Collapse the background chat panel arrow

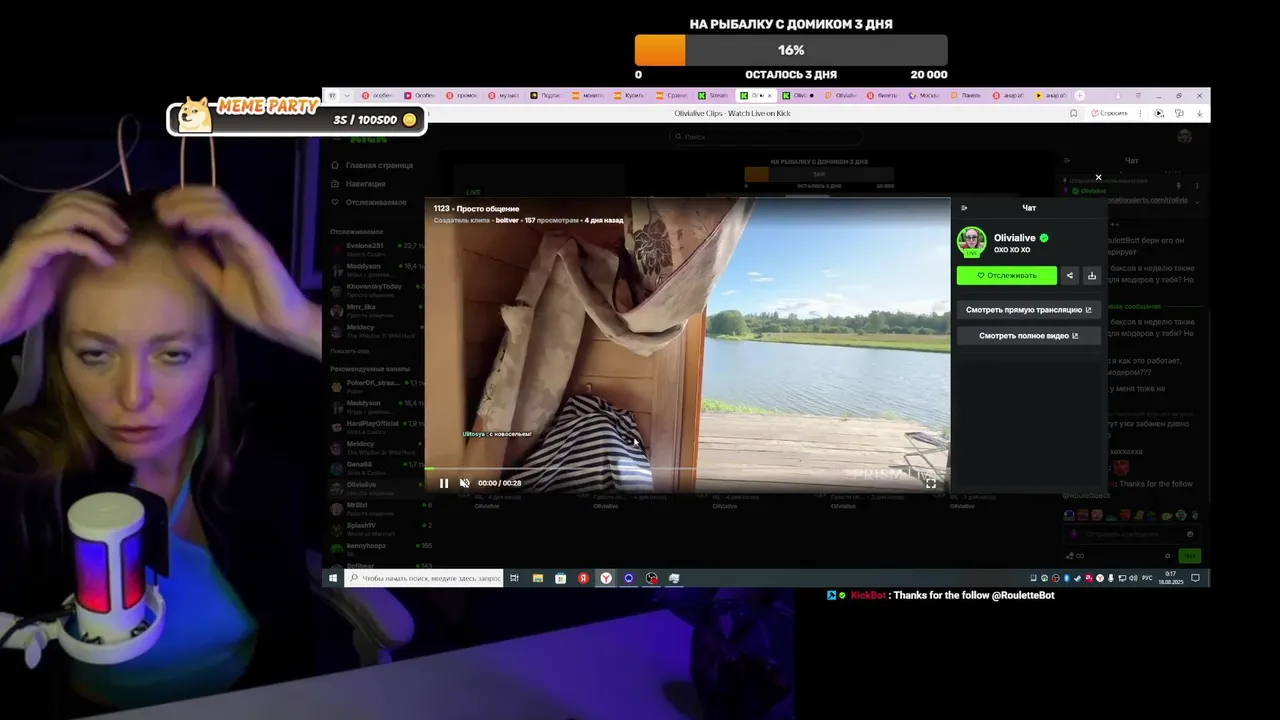pos(1067,160)
